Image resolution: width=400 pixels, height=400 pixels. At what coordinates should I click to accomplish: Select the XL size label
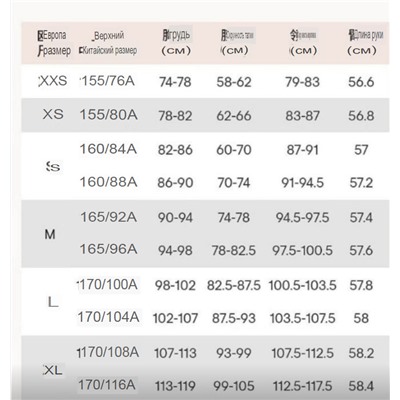pyautogui.click(x=53, y=370)
